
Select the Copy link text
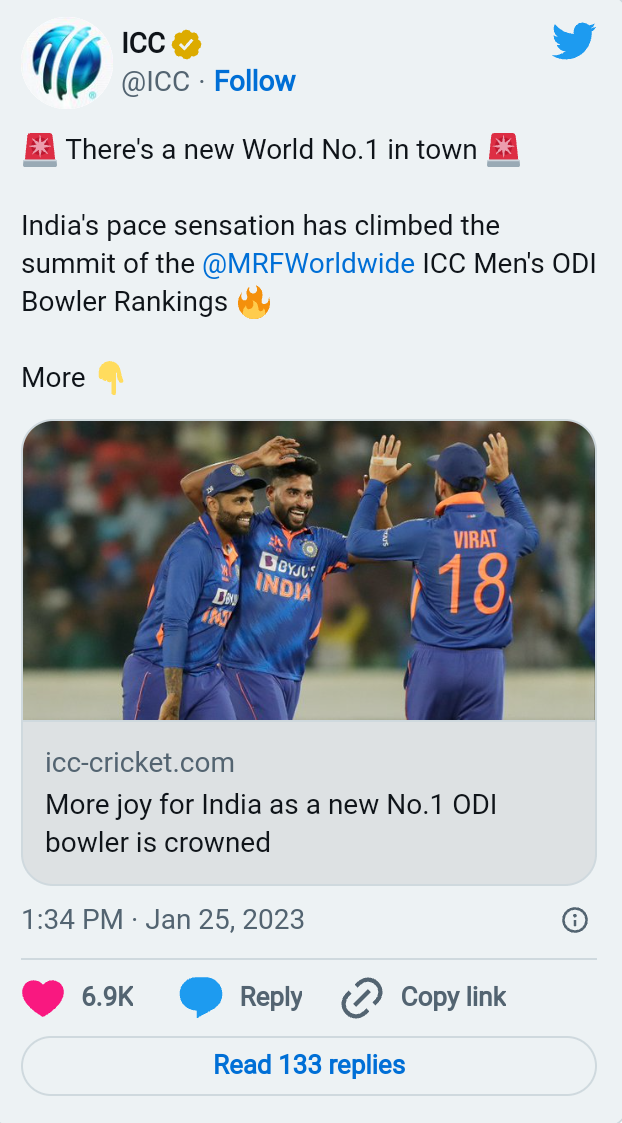[x=454, y=997]
